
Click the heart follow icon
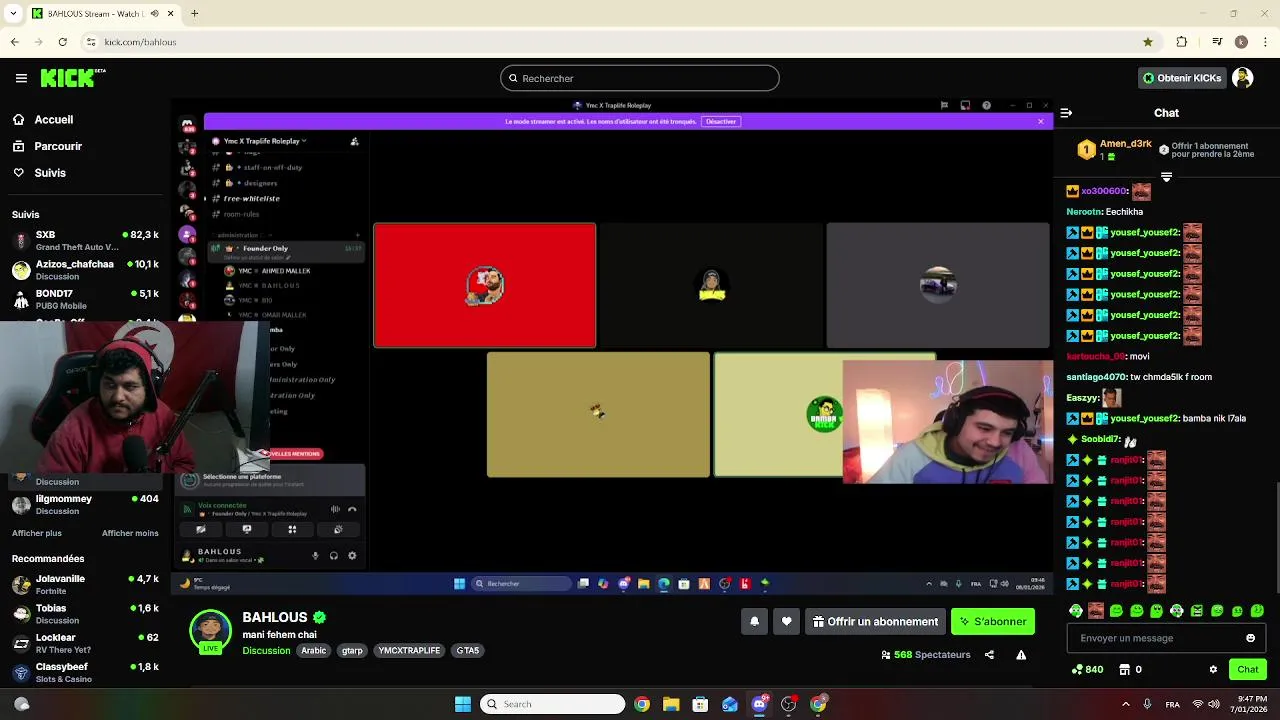tap(787, 621)
